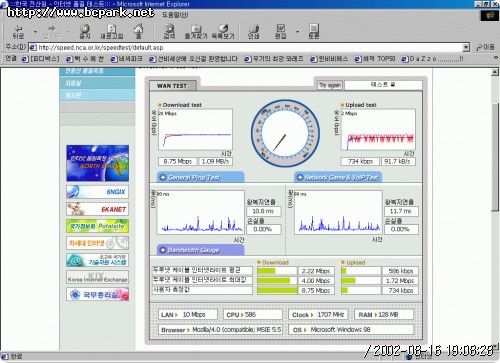Viewport: 500px width, 363px height.
Task: Go to home page via 홈 icon
Action: (x=139, y=31)
